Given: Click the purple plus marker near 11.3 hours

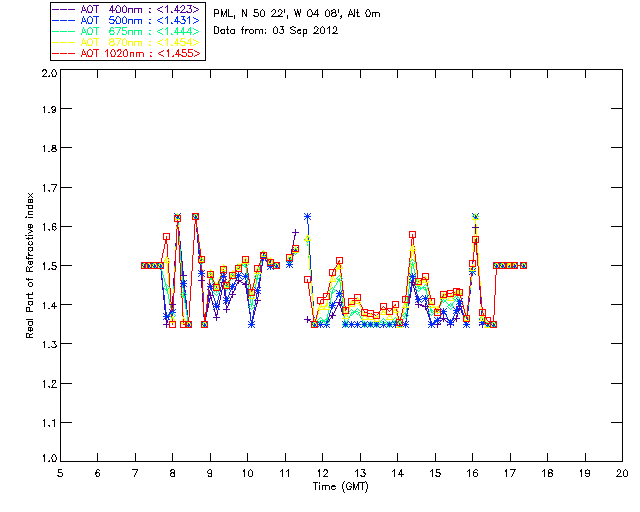Looking at the screenshot, I should click(x=295, y=232).
